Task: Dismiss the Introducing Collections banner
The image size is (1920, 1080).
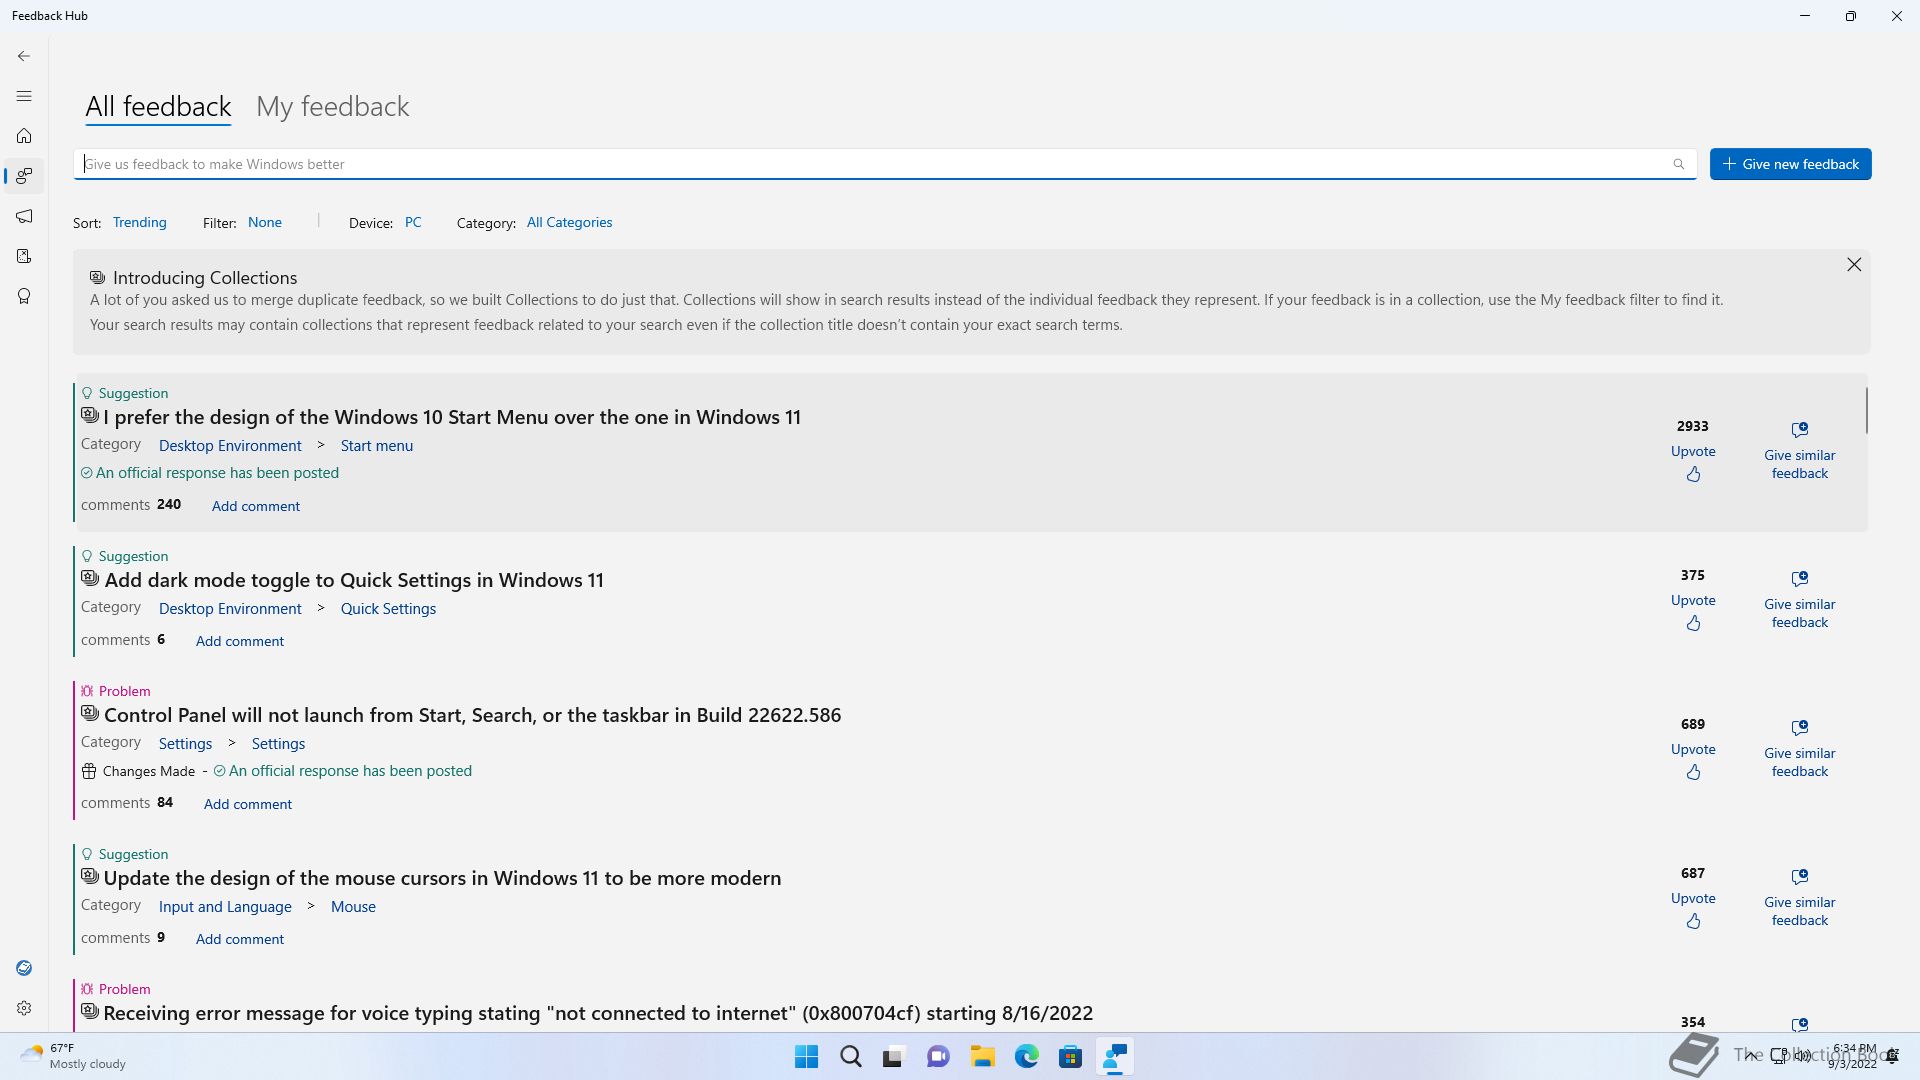Action: (x=1854, y=264)
